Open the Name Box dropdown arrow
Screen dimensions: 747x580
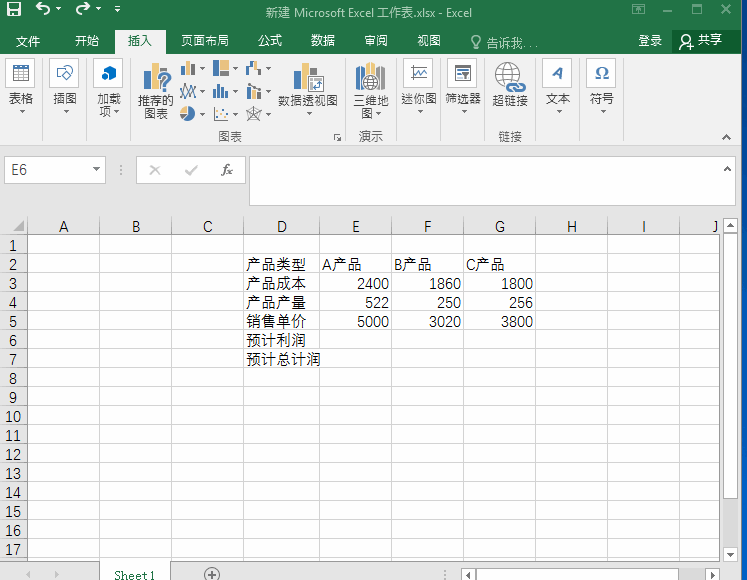[x=96, y=170]
